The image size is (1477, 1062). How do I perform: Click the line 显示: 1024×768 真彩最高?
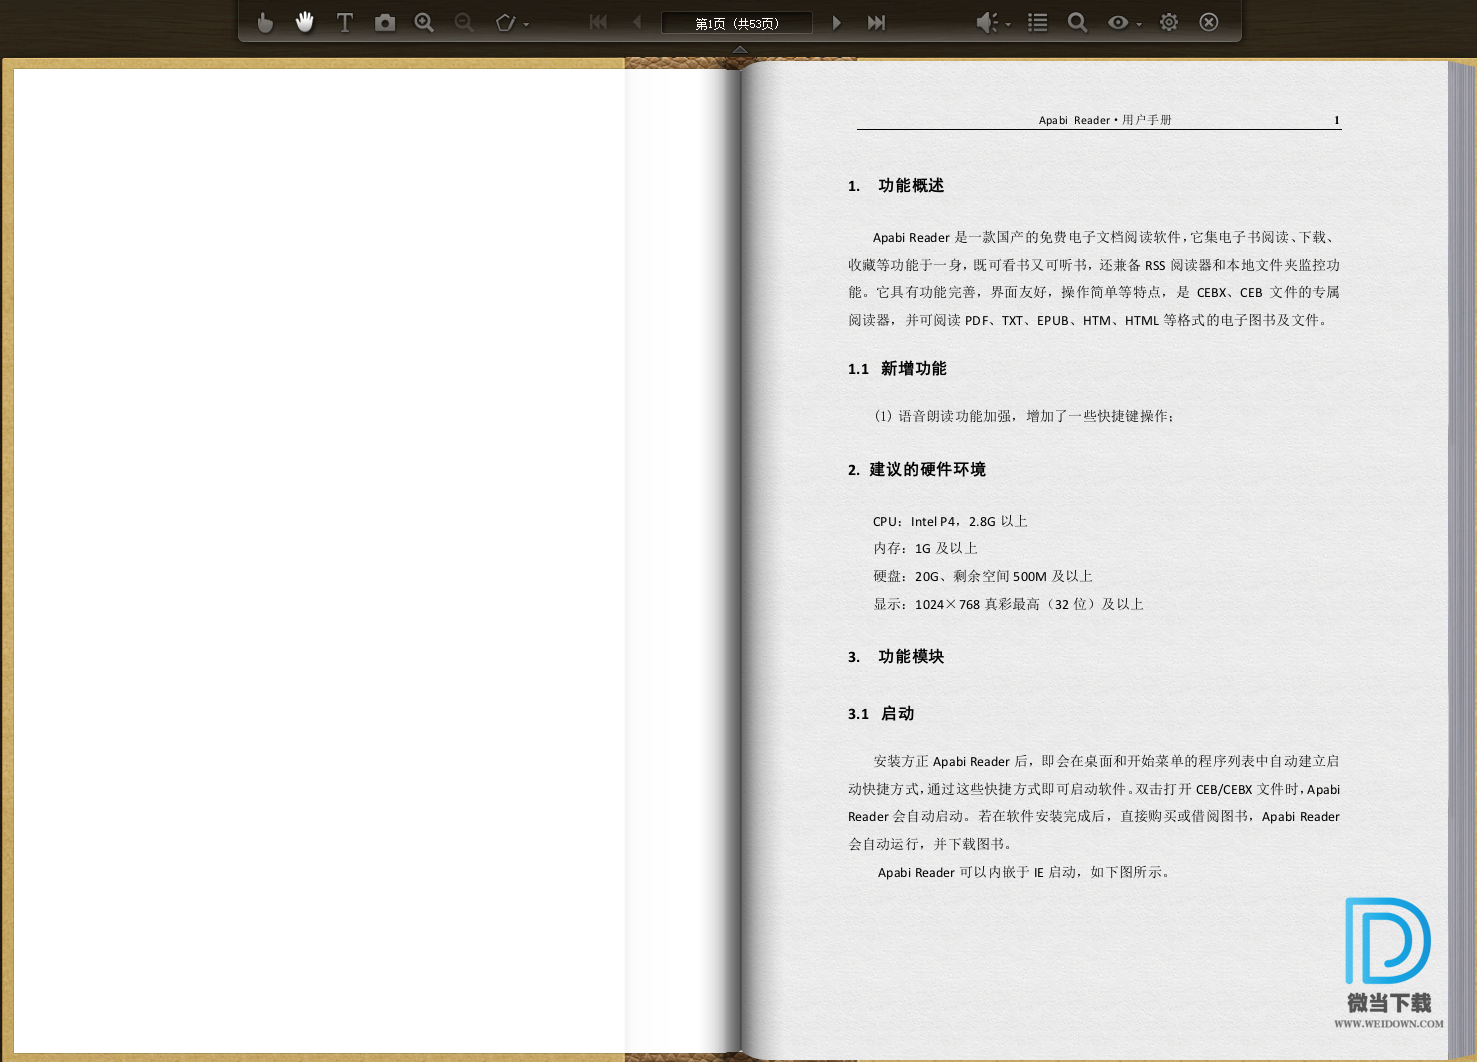[1008, 605]
